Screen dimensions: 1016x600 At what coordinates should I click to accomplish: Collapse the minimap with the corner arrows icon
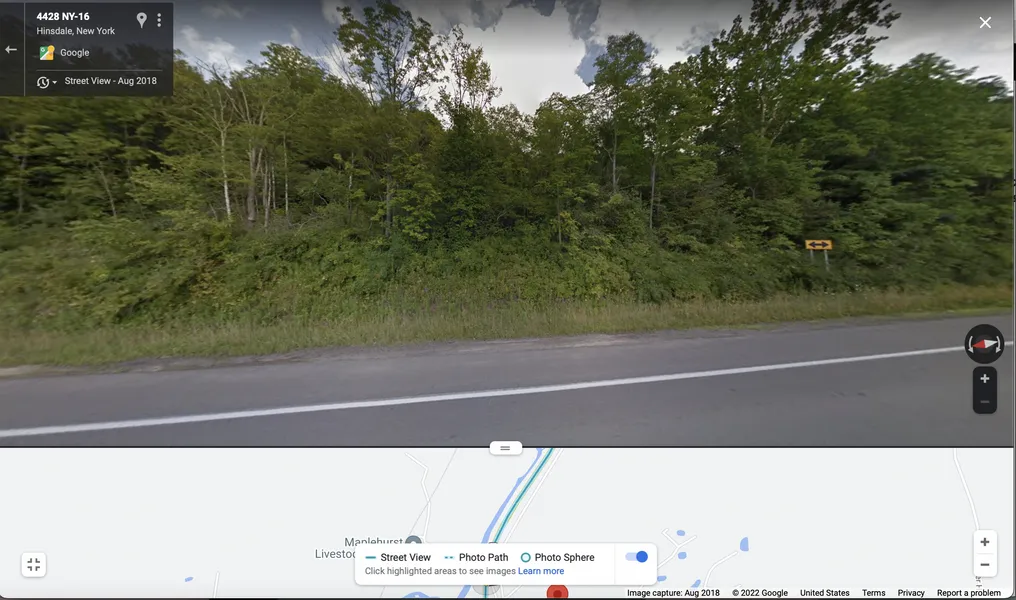point(34,564)
